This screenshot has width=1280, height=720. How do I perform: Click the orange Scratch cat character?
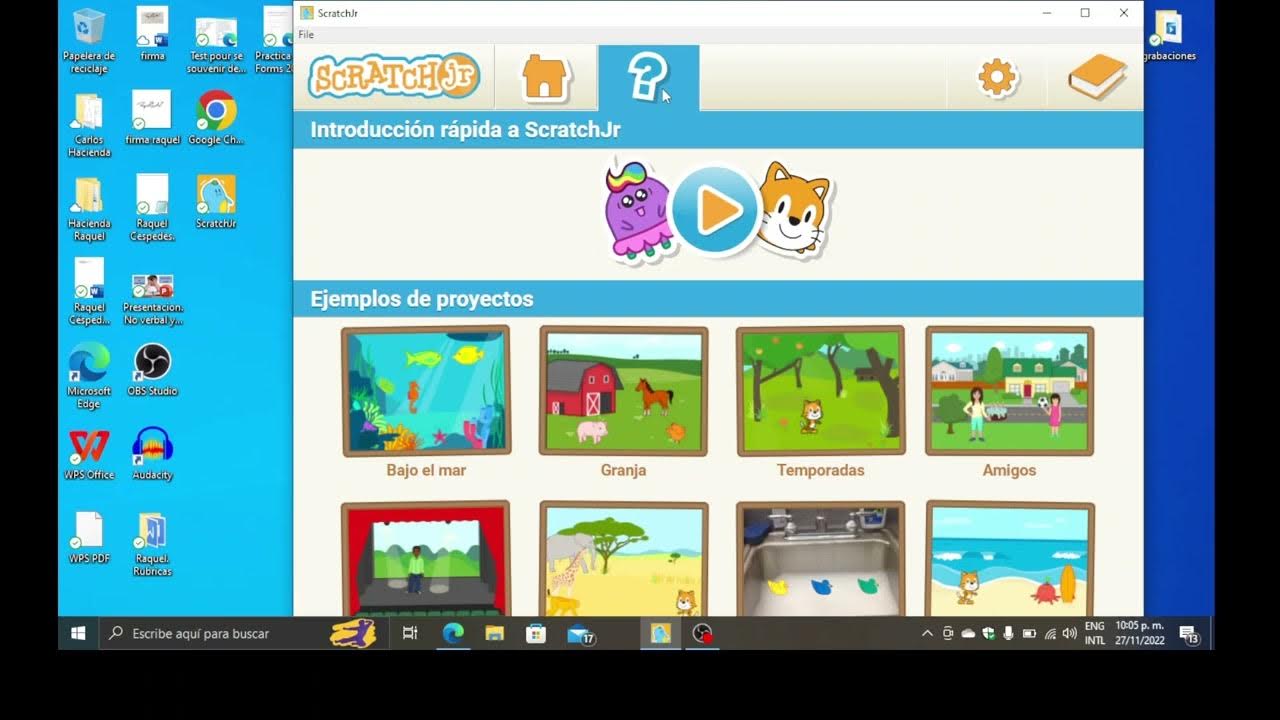pyautogui.click(x=793, y=212)
